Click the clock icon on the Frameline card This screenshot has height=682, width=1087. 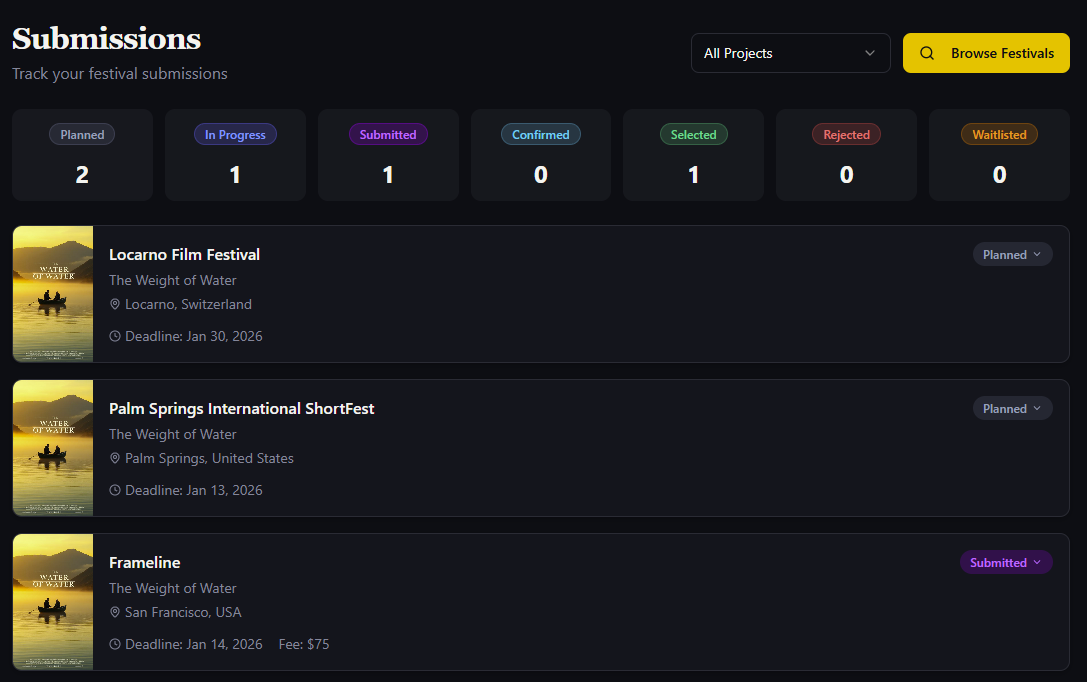point(114,644)
